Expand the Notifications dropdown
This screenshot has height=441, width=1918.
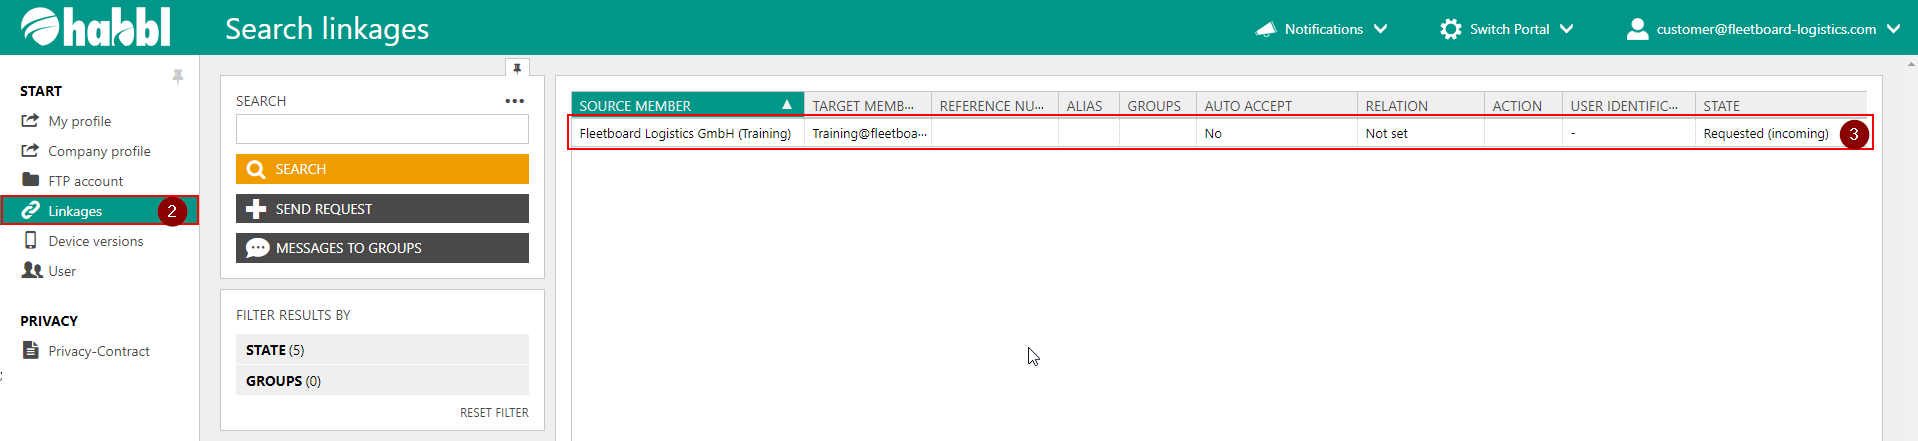(x=1380, y=29)
